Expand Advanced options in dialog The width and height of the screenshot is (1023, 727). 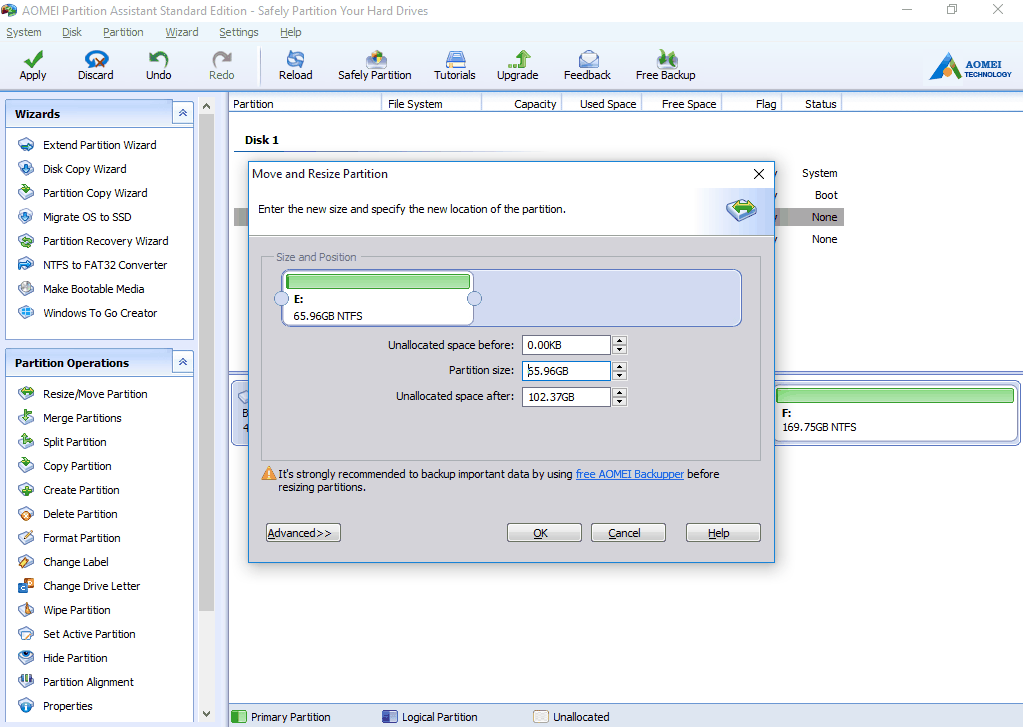click(303, 533)
